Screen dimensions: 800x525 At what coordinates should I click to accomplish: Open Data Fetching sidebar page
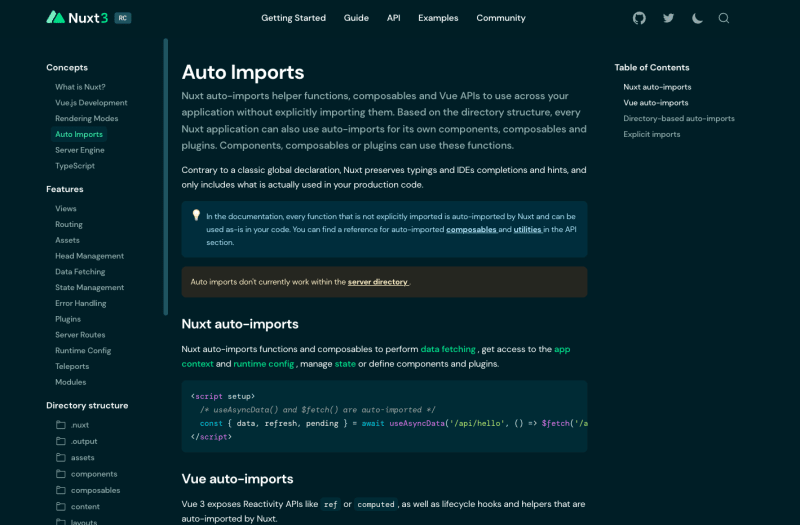80,271
